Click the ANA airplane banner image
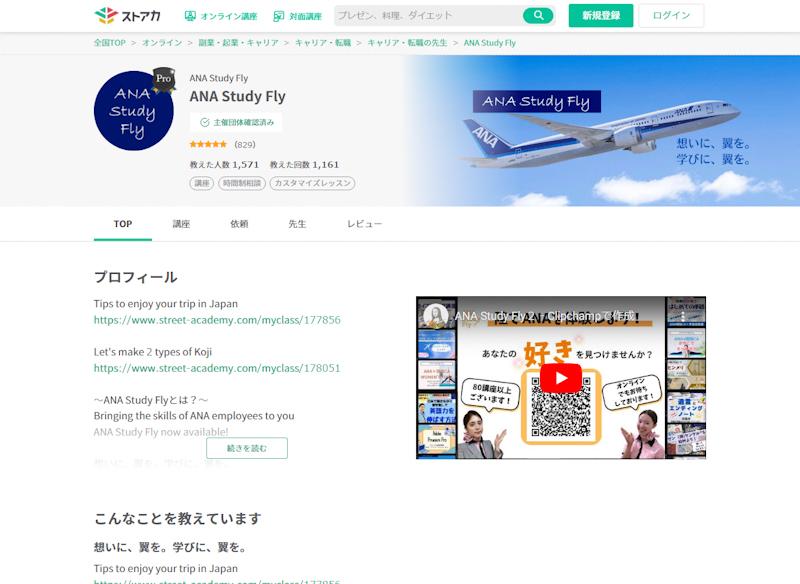Image resolution: width=800 pixels, height=584 pixels. [603, 131]
